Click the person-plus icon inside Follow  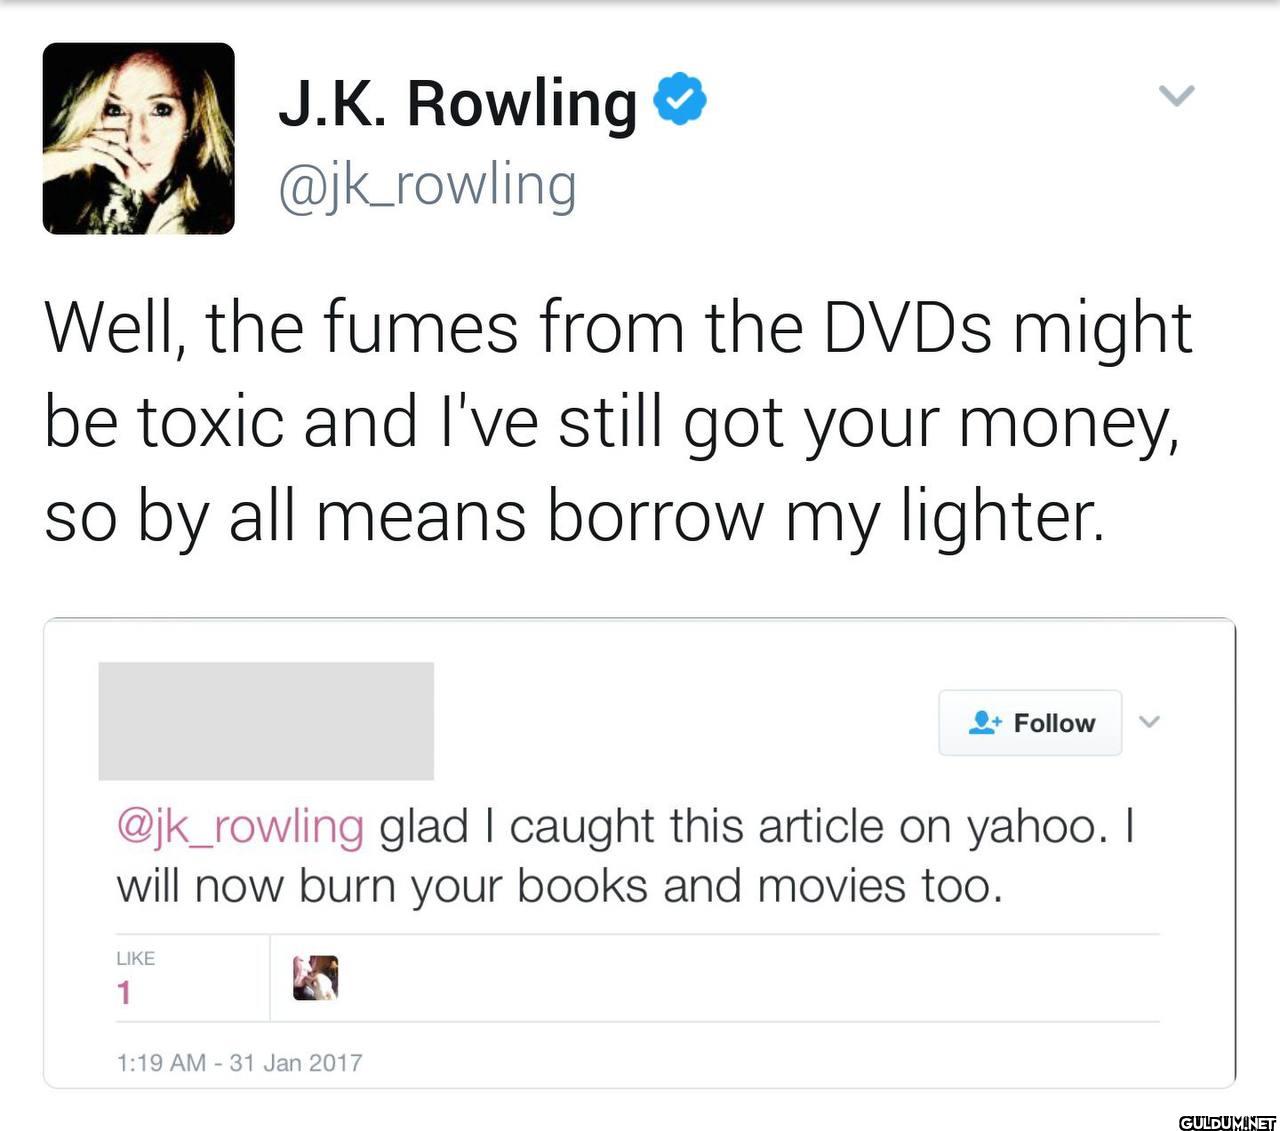985,722
